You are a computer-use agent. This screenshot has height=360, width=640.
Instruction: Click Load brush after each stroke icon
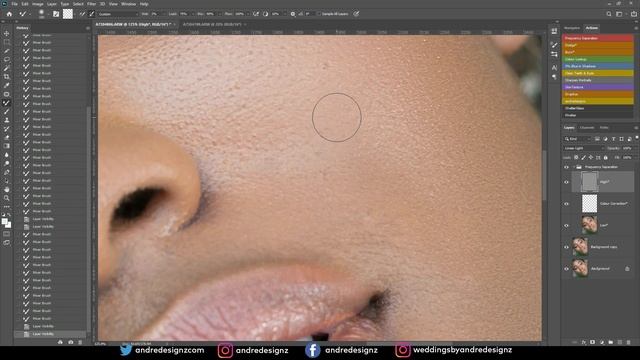coord(82,14)
